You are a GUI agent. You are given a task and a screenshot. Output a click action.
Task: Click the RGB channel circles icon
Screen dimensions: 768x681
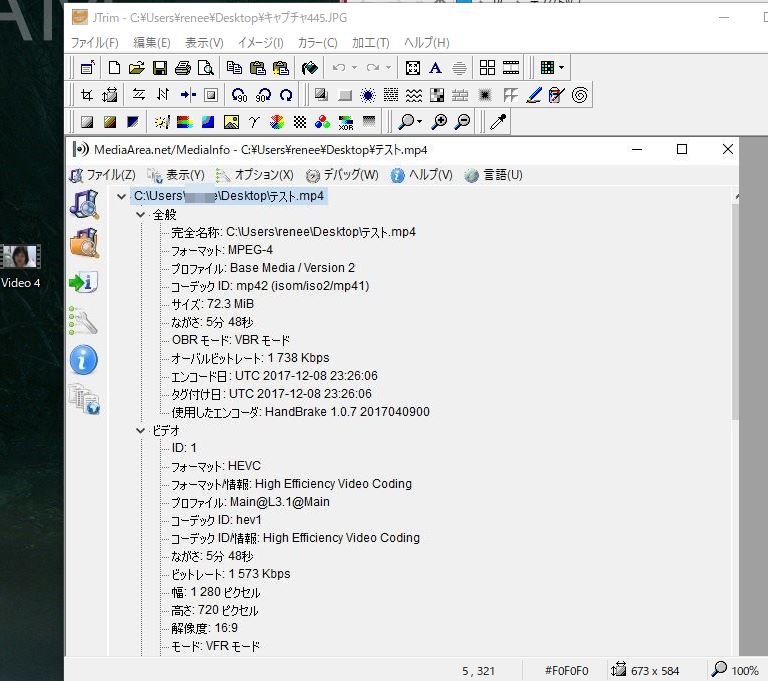pos(322,122)
